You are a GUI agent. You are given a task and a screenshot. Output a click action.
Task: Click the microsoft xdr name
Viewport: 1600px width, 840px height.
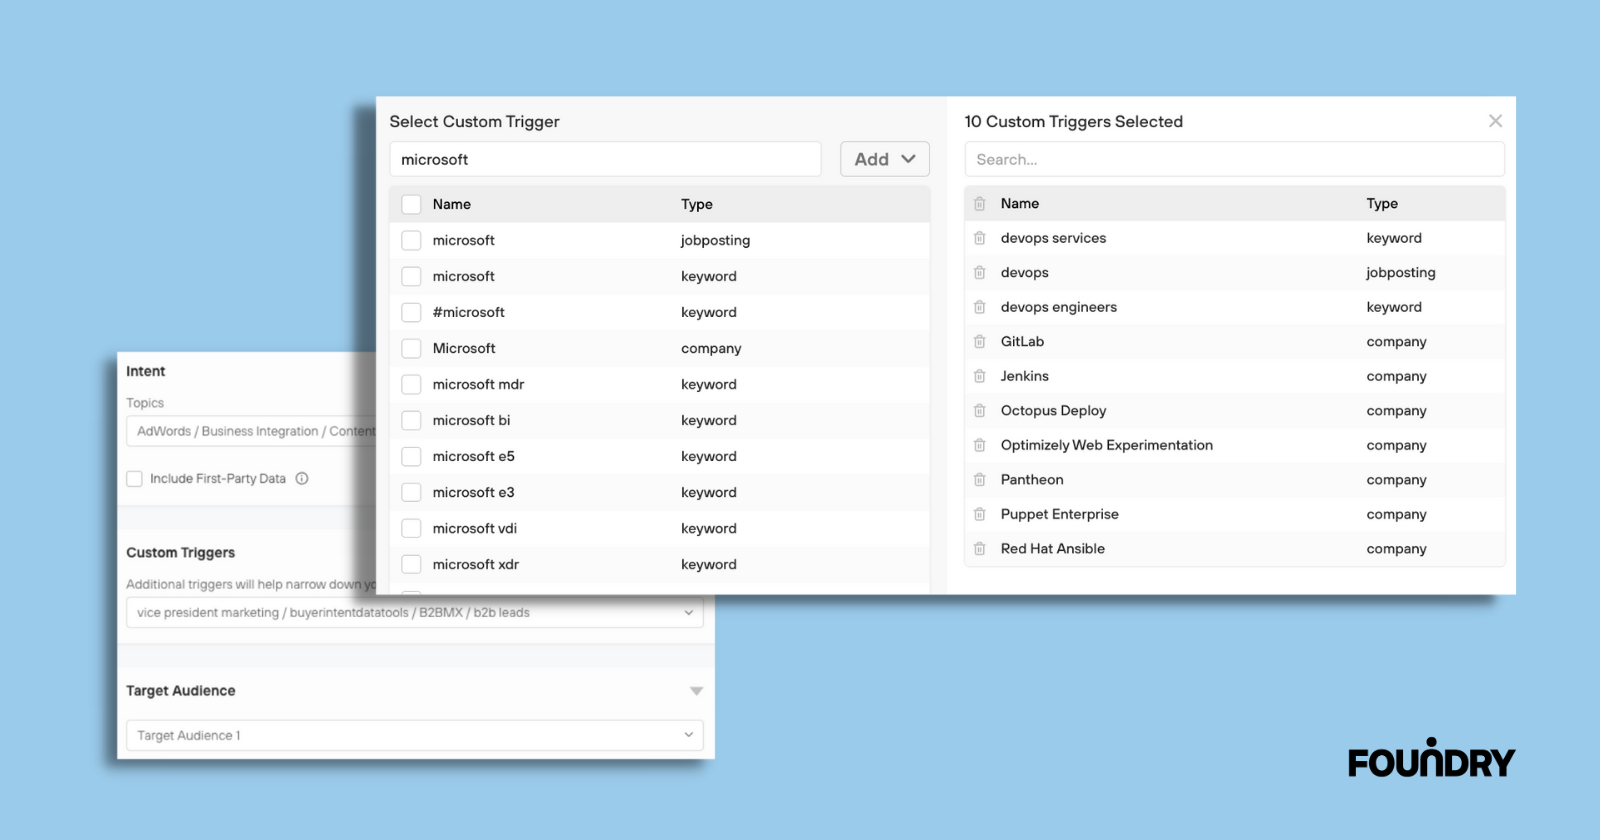(x=476, y=564)
